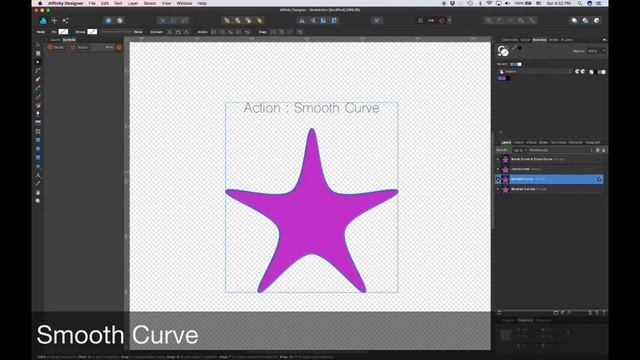This screenshot has height=360, width=640.
Task: Click the Stroke colour swatch in context toolbar
Action: (x=92, y=31)
